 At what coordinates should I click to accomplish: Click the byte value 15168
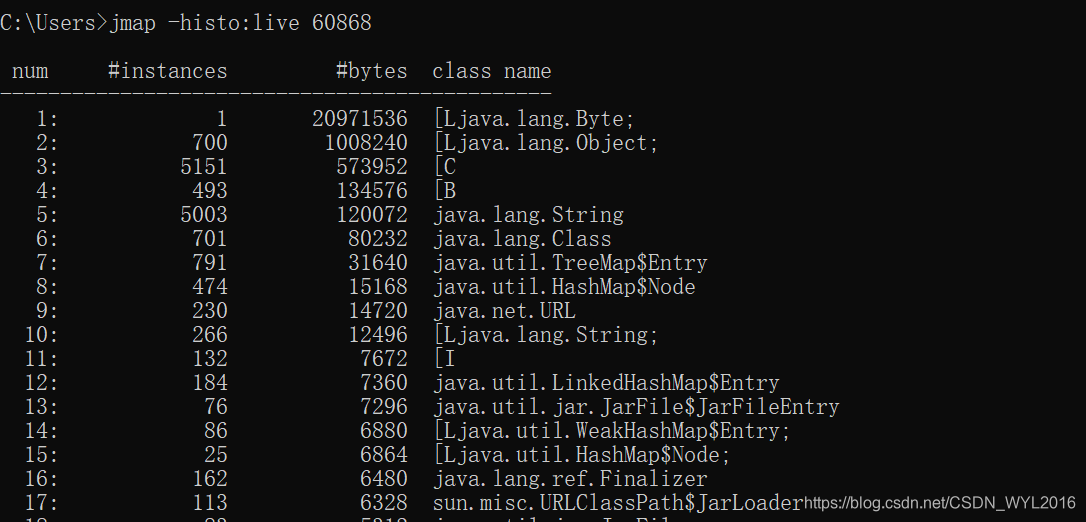[377, 287]
